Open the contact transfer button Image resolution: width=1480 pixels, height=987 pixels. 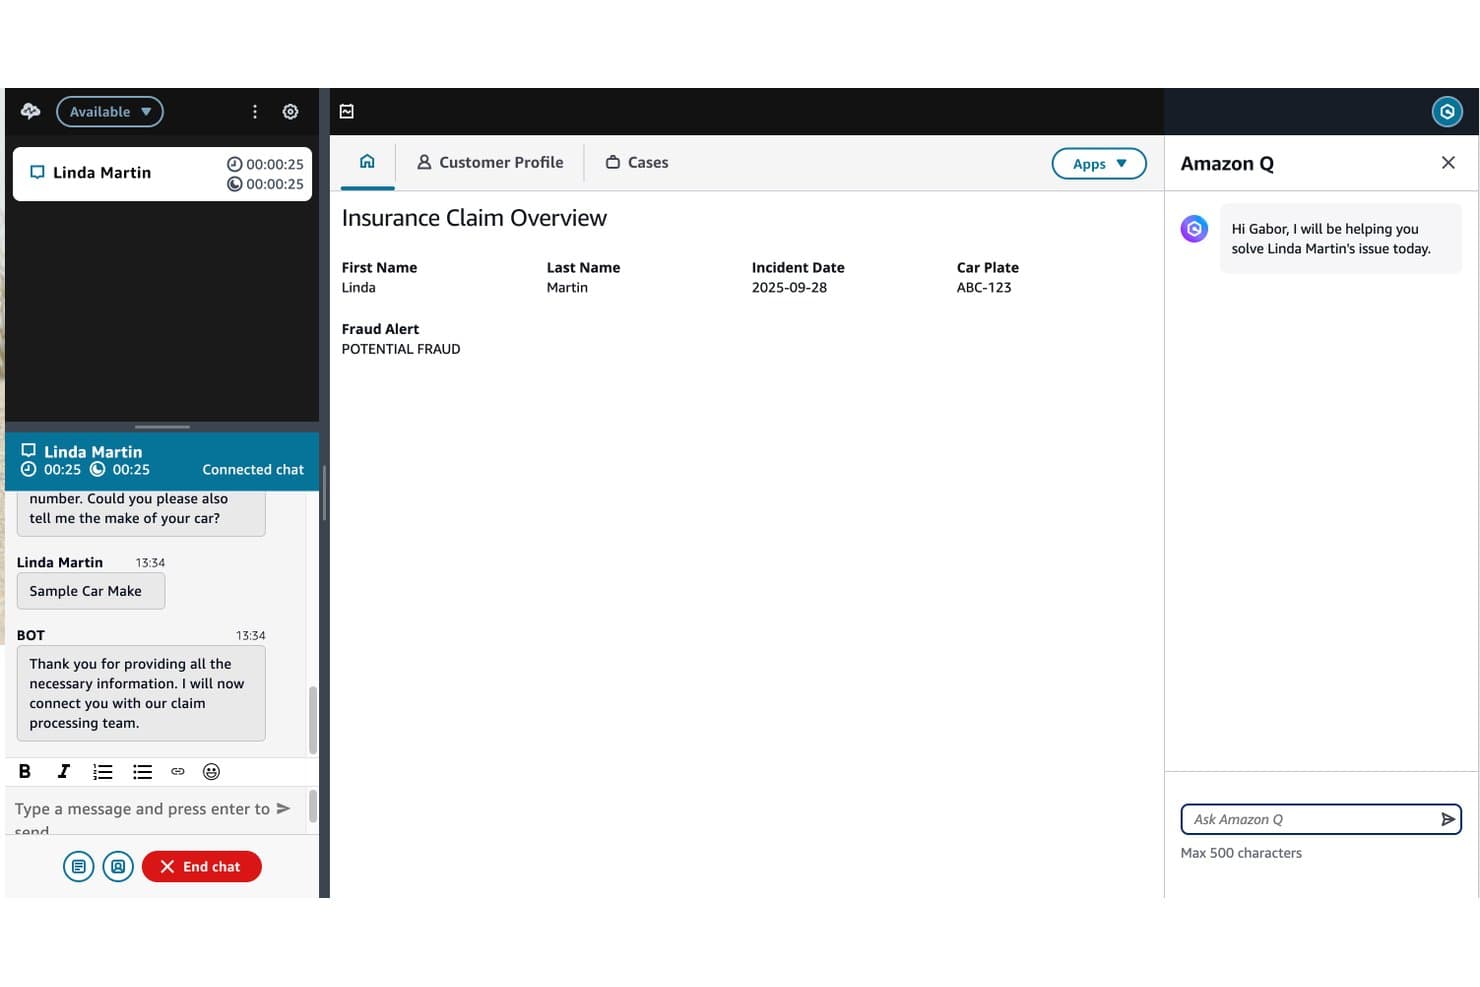point(118,867)
